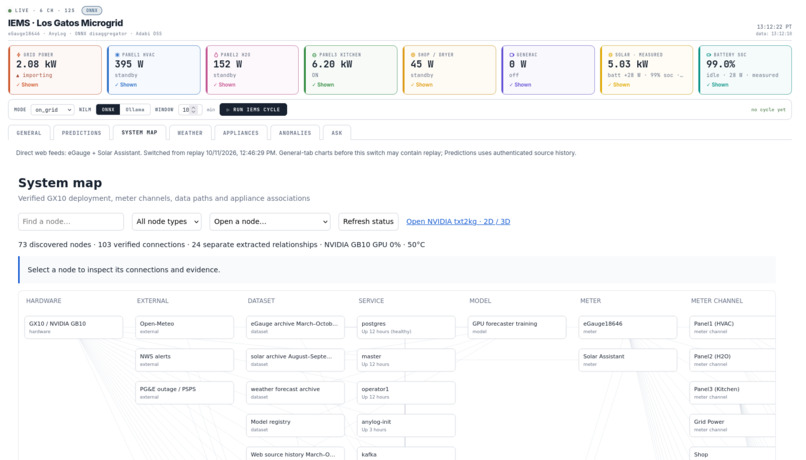Click the 13:12:22 PT clock text

click(774, 27)
